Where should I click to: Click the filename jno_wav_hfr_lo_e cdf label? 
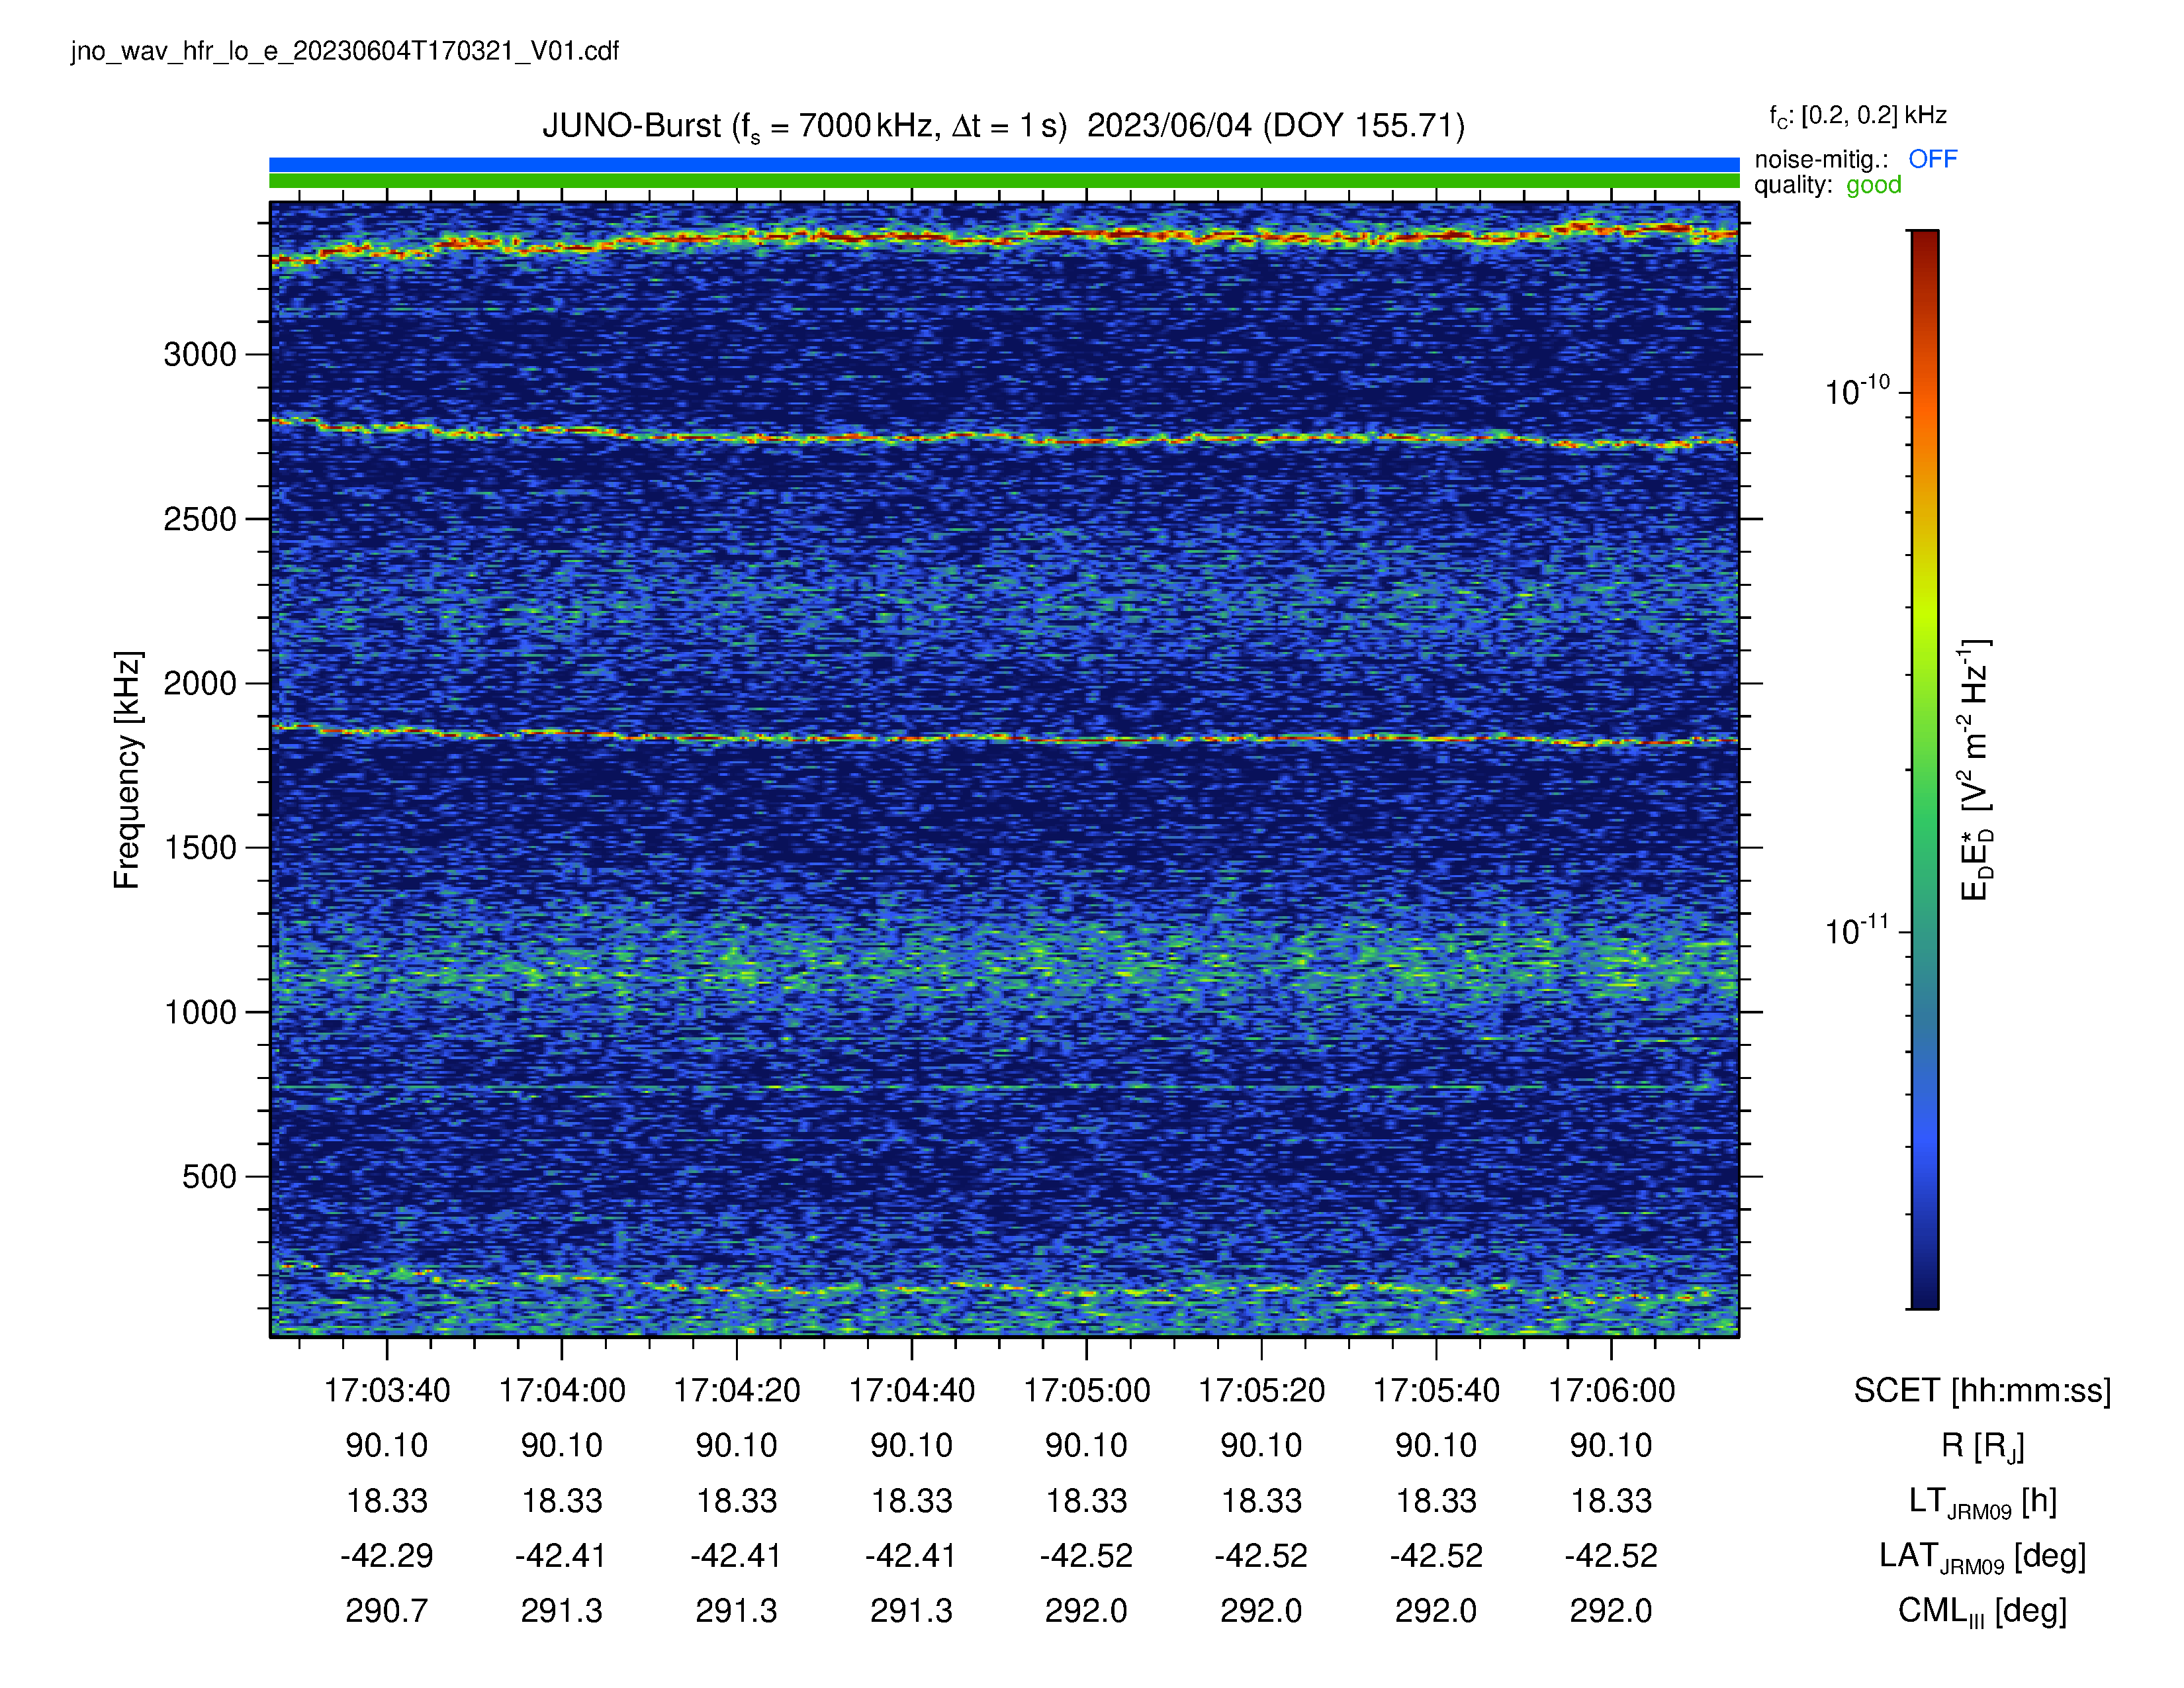pyautogui.click(x=345, y=51)
